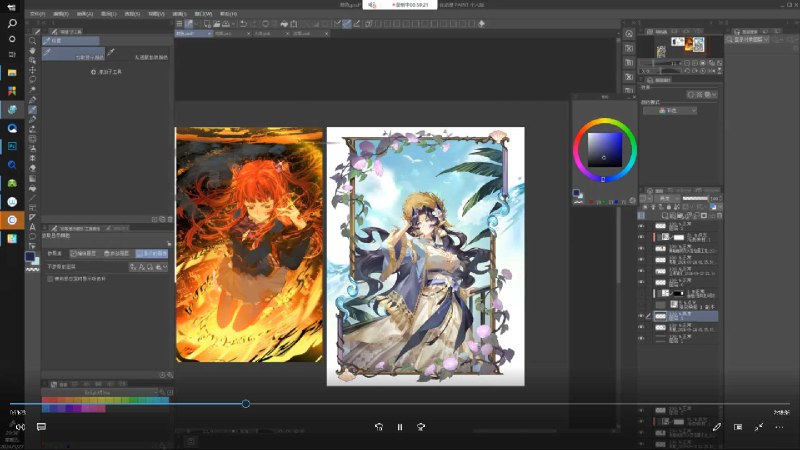Open the 编辑(E) Edit menu
Screen dimensions: 800x450
(61, 14)
